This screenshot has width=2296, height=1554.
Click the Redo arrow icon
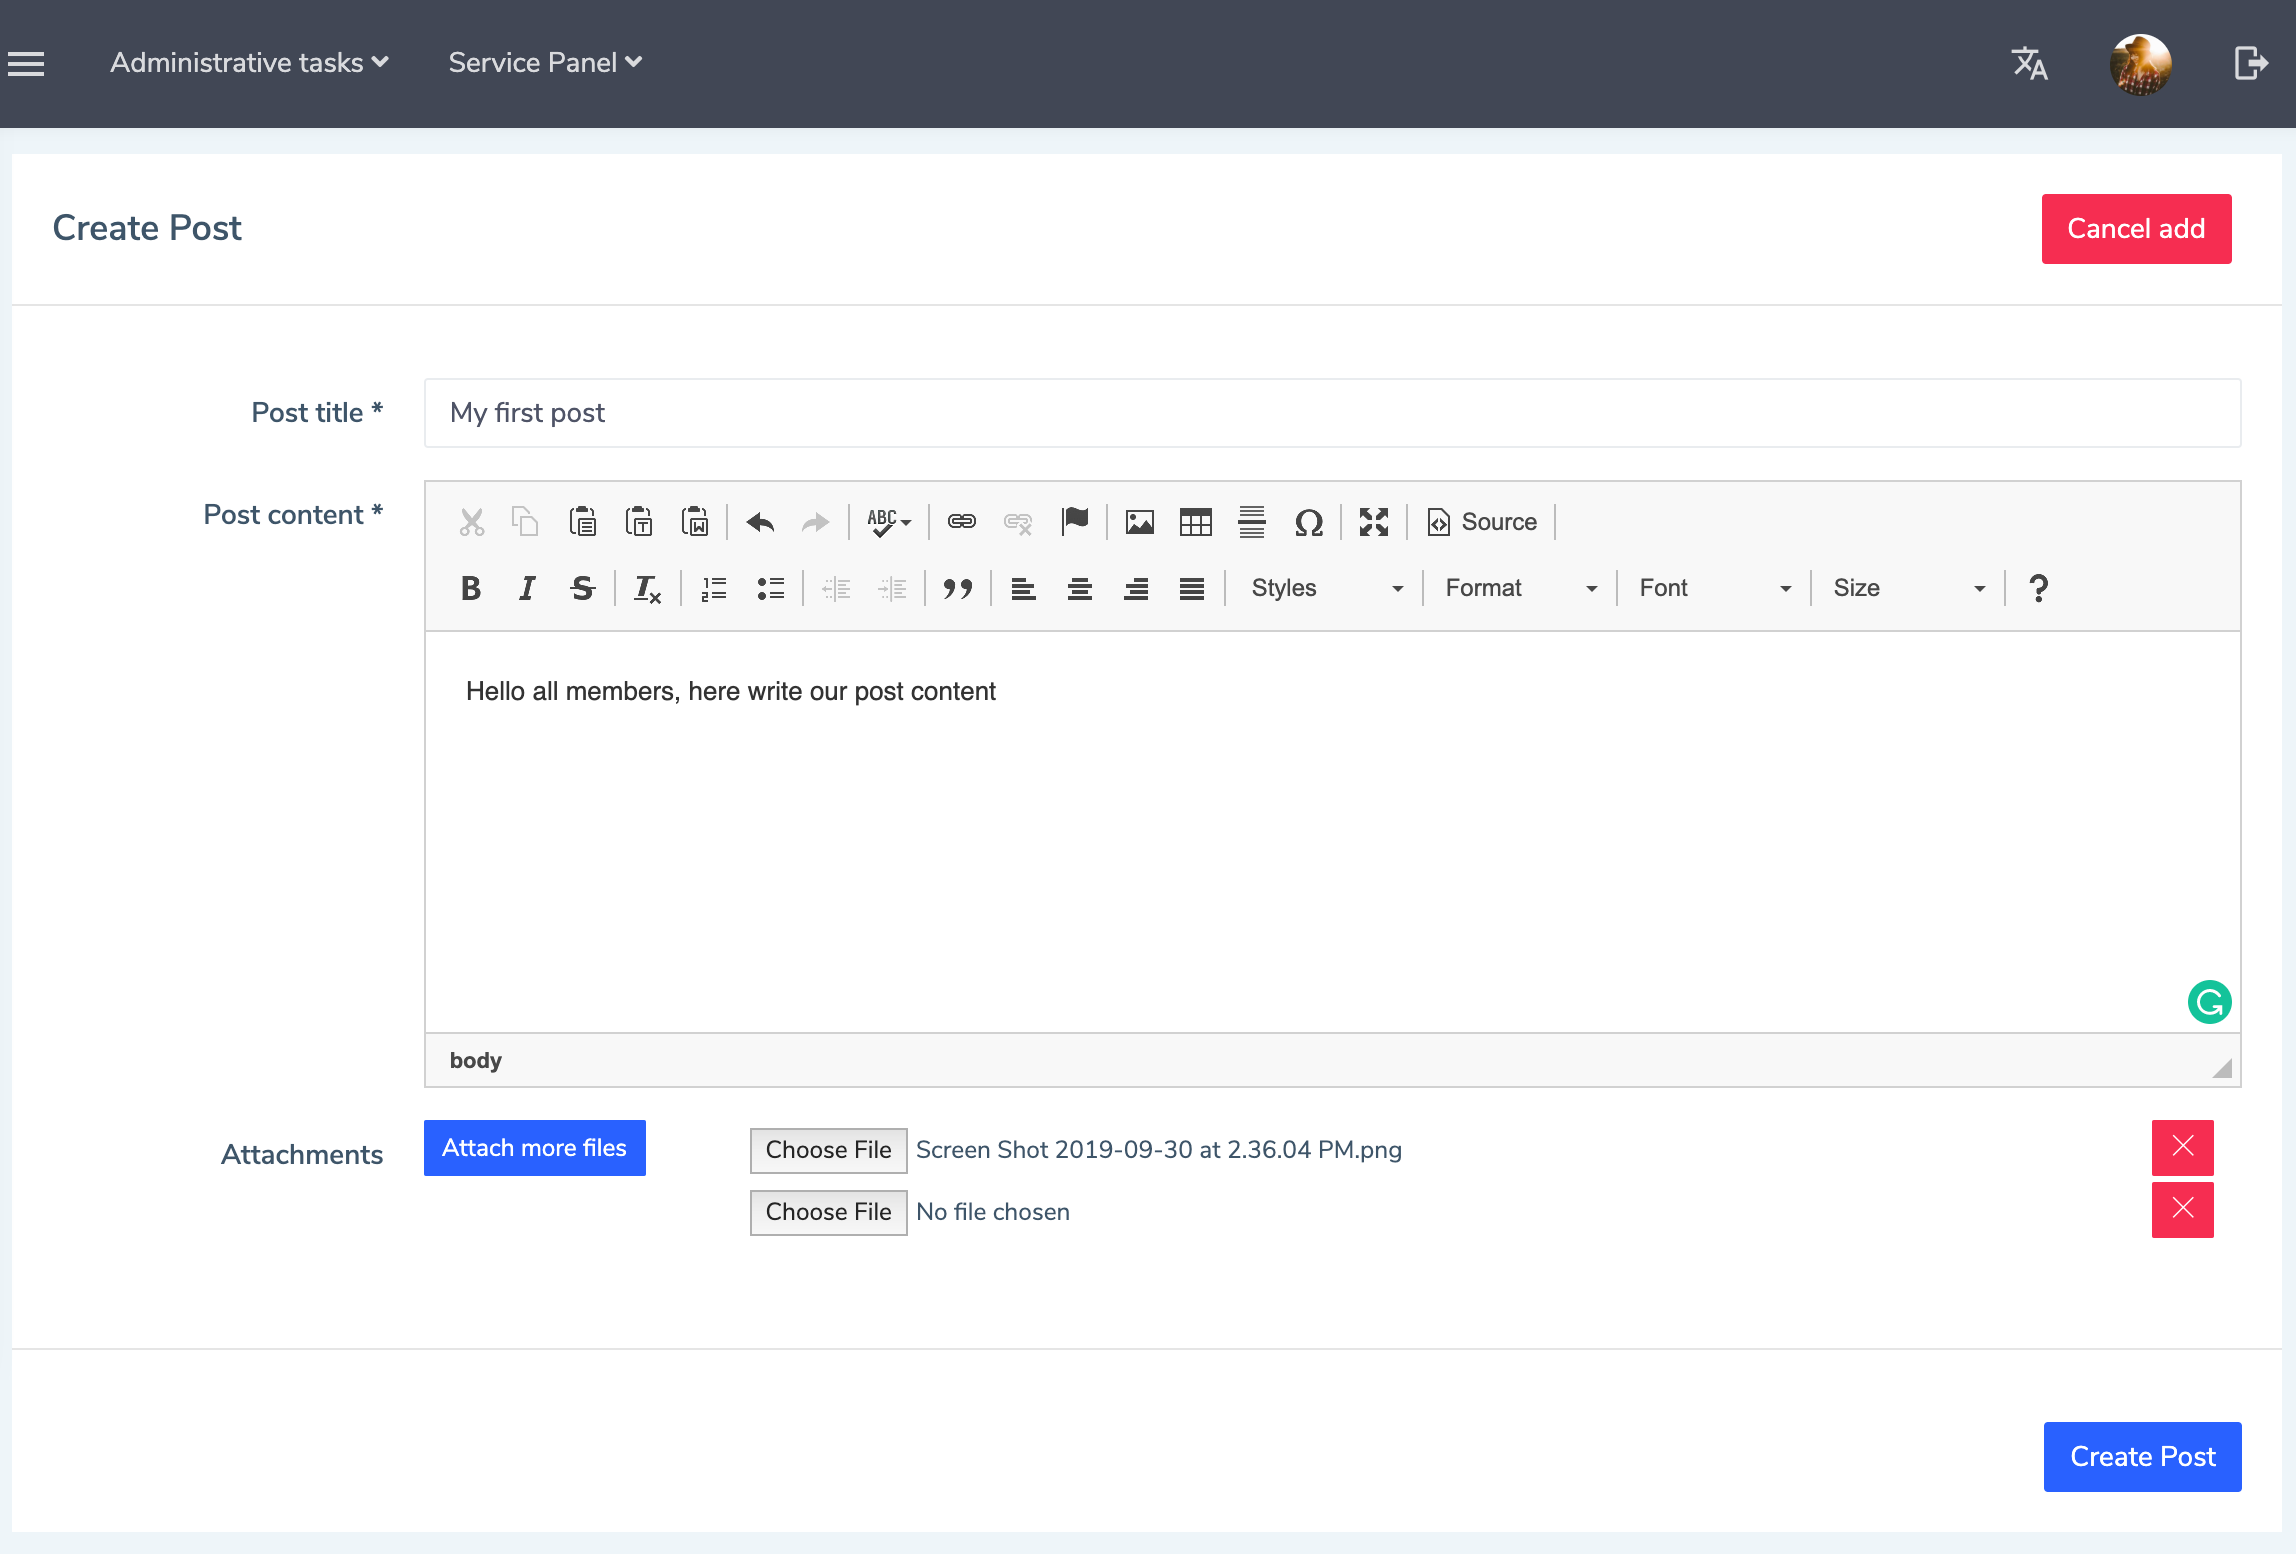816,522
